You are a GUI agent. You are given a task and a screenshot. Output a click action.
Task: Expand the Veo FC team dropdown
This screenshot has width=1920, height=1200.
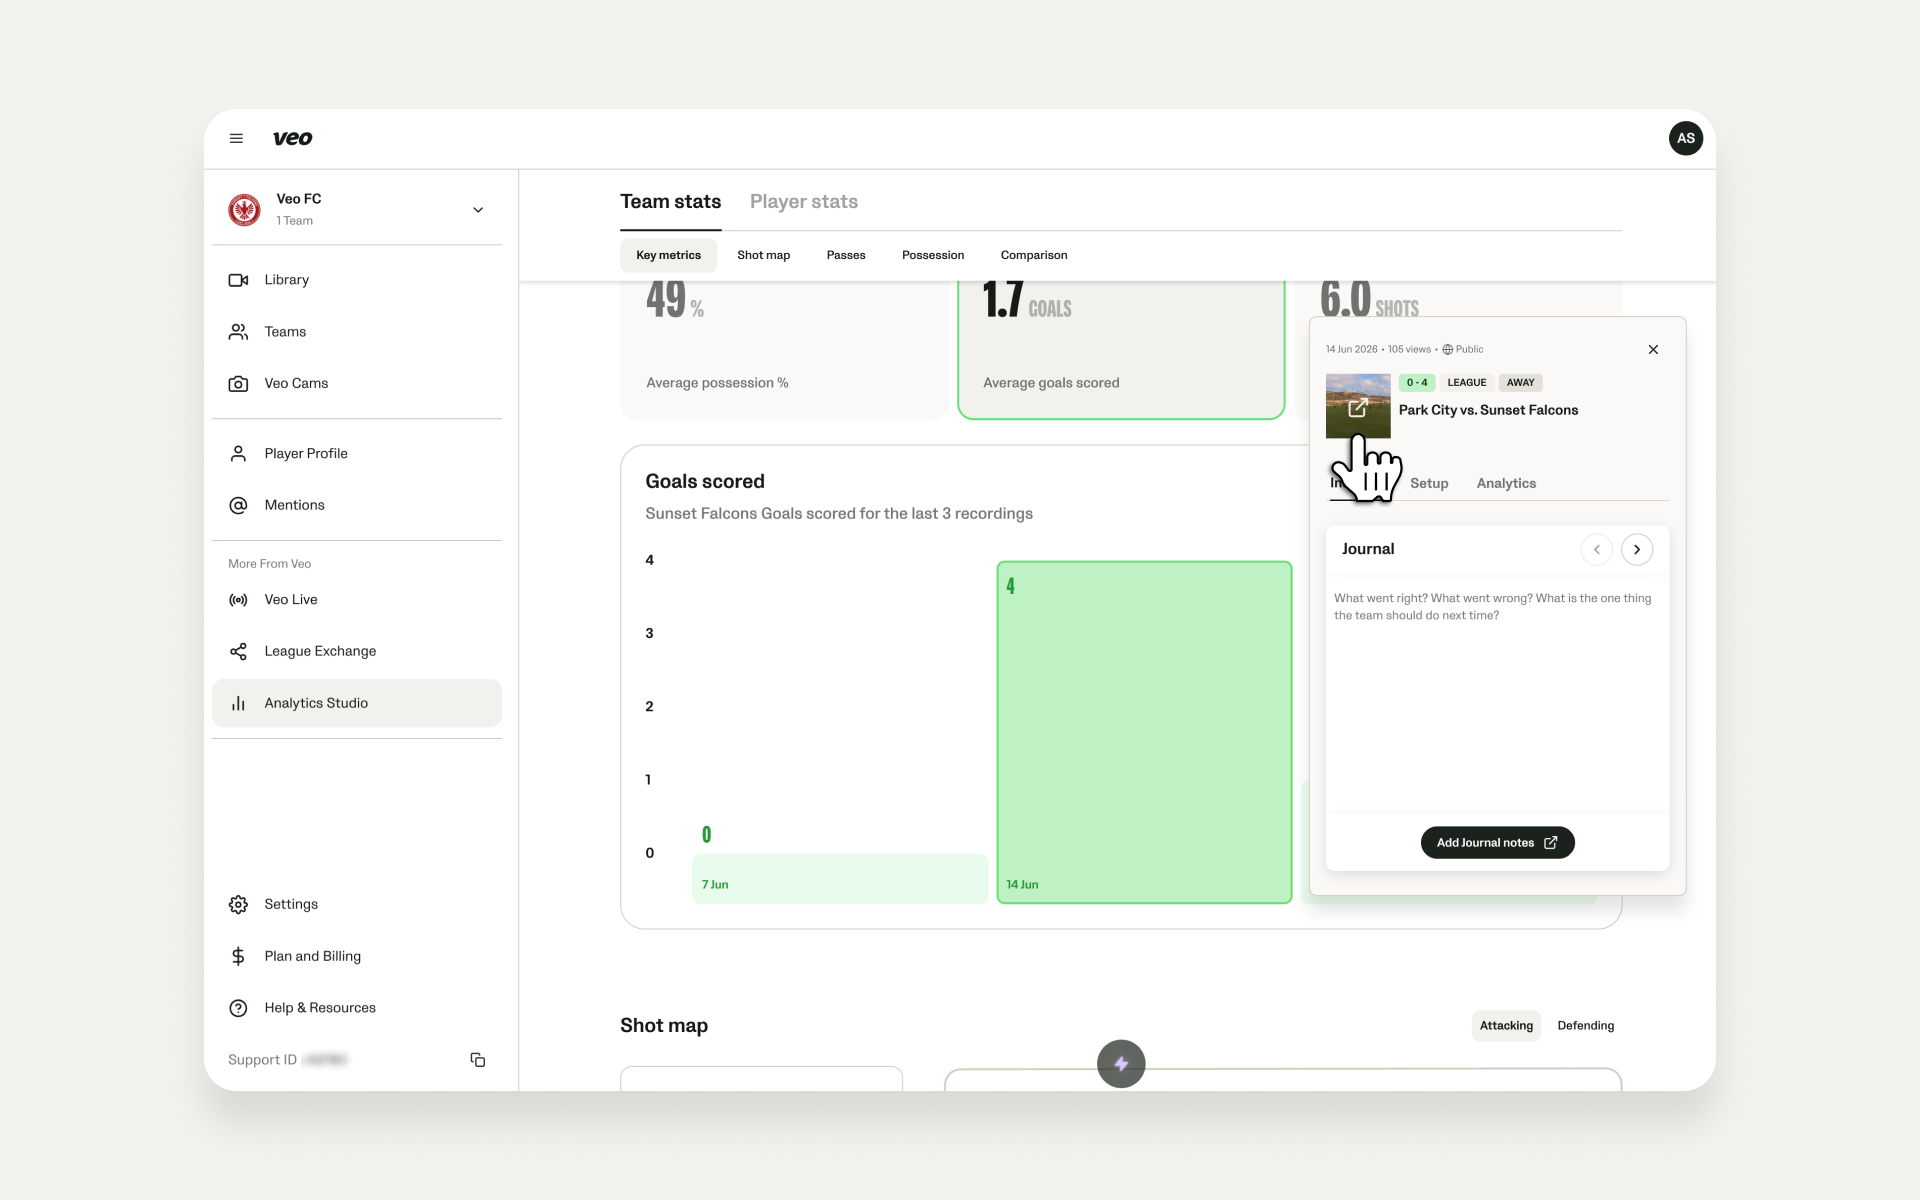tap(478, 210)
